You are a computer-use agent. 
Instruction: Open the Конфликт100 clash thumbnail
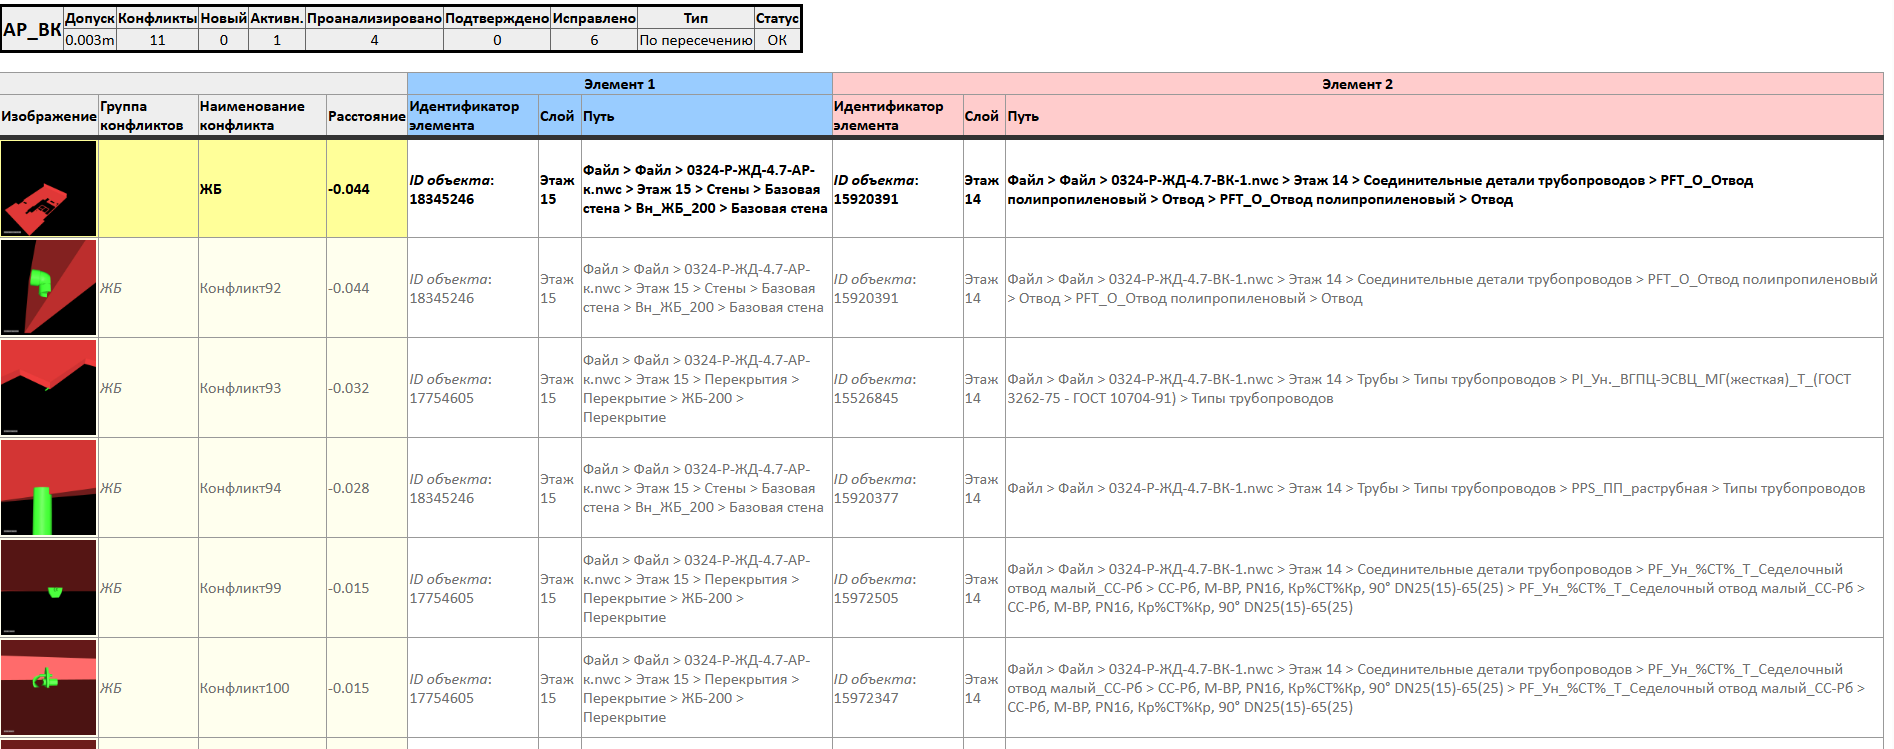[x=49, y=688]
